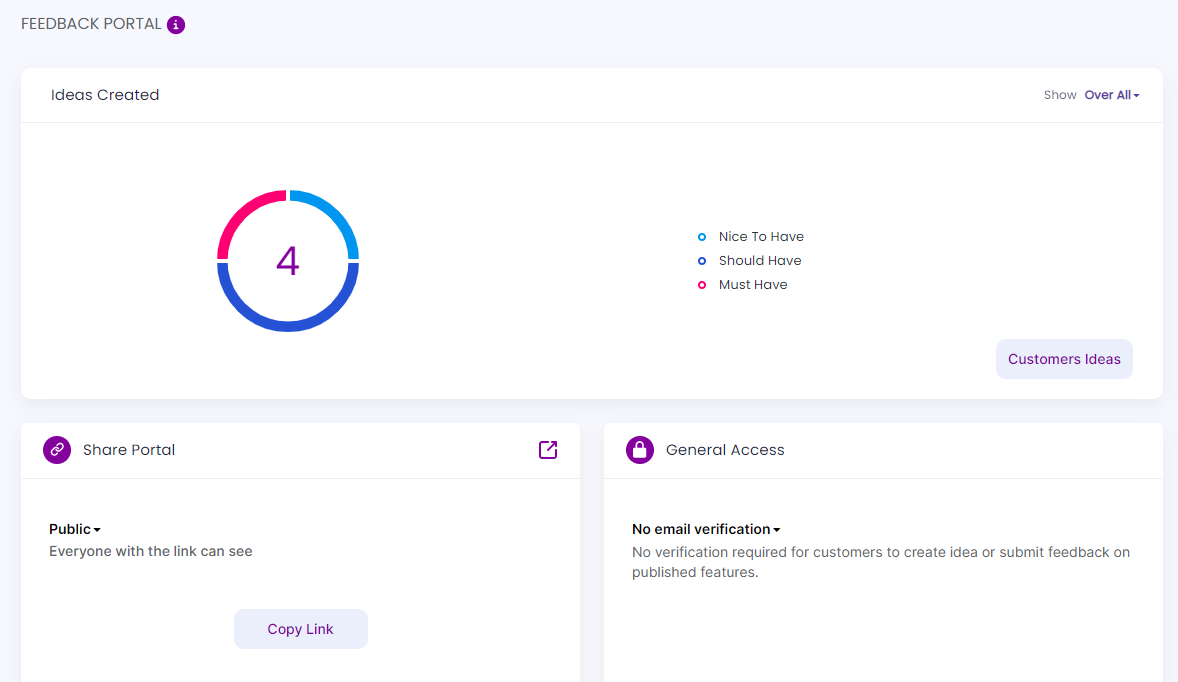Click the Copy Link button
1178x682 pixels.
click(300, 628)
